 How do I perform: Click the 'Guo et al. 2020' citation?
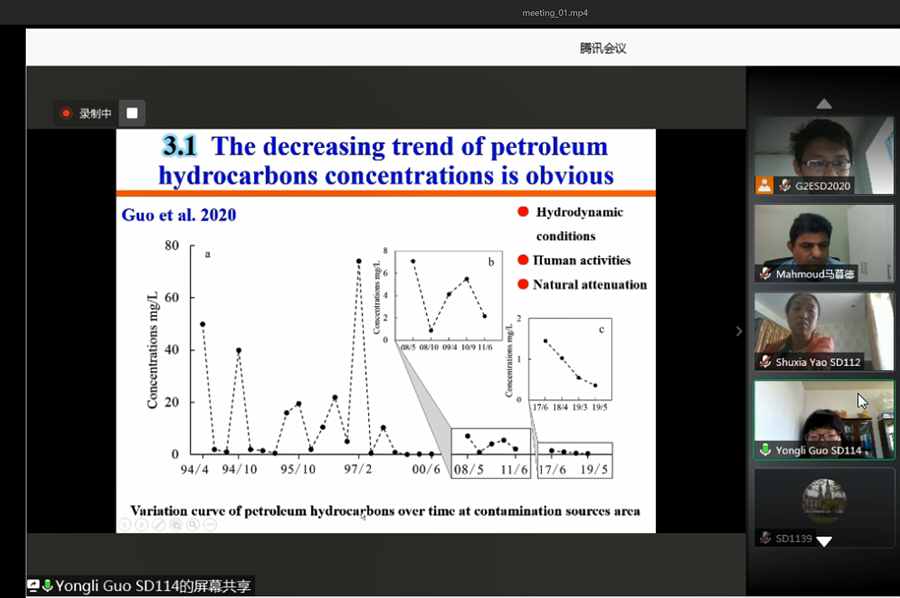179,215
